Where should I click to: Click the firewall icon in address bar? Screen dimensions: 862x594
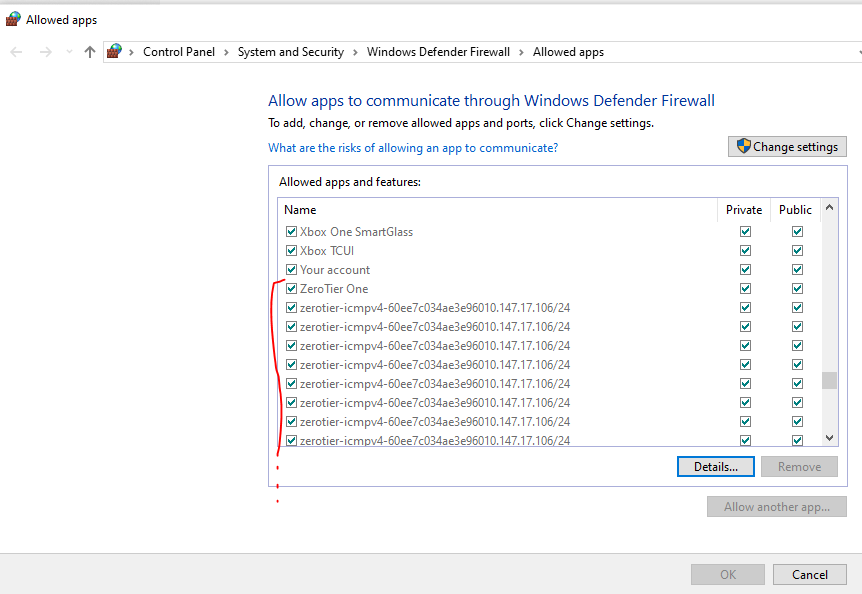pyautogui.click(x=115, y=51)
